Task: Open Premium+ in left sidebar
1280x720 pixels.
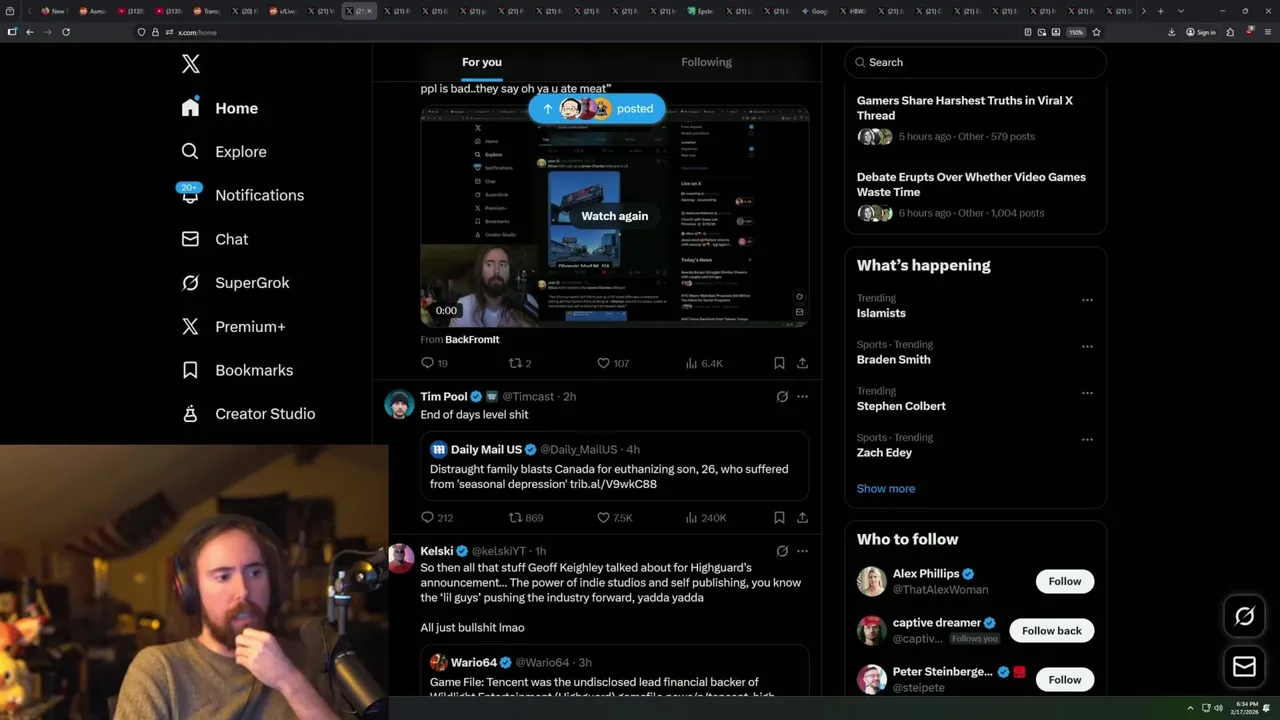Action: (233, 327)
